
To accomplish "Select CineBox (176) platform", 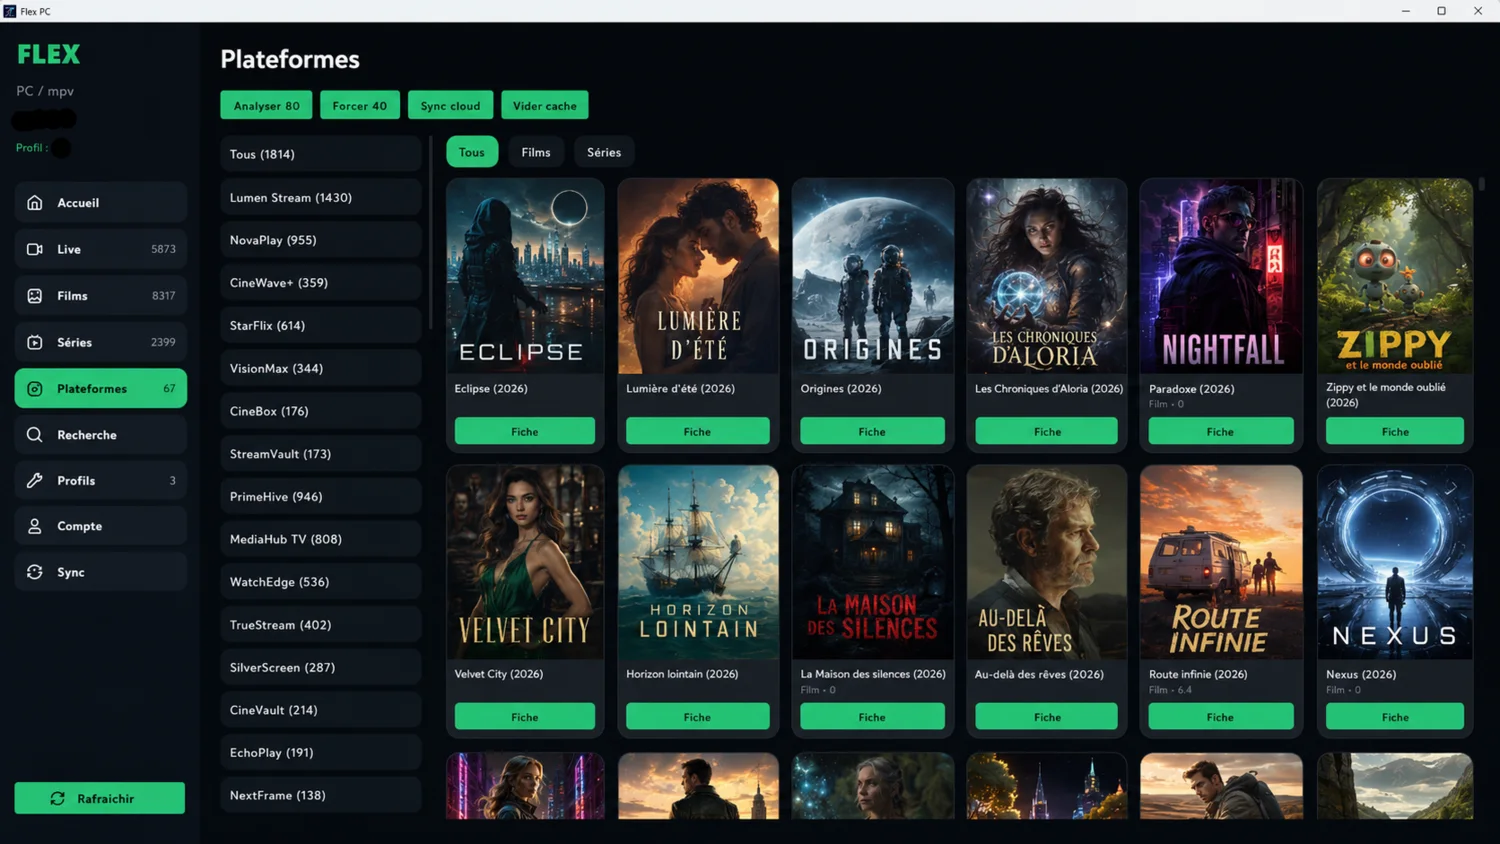I will pyautogui.click(x=321, y=411).
